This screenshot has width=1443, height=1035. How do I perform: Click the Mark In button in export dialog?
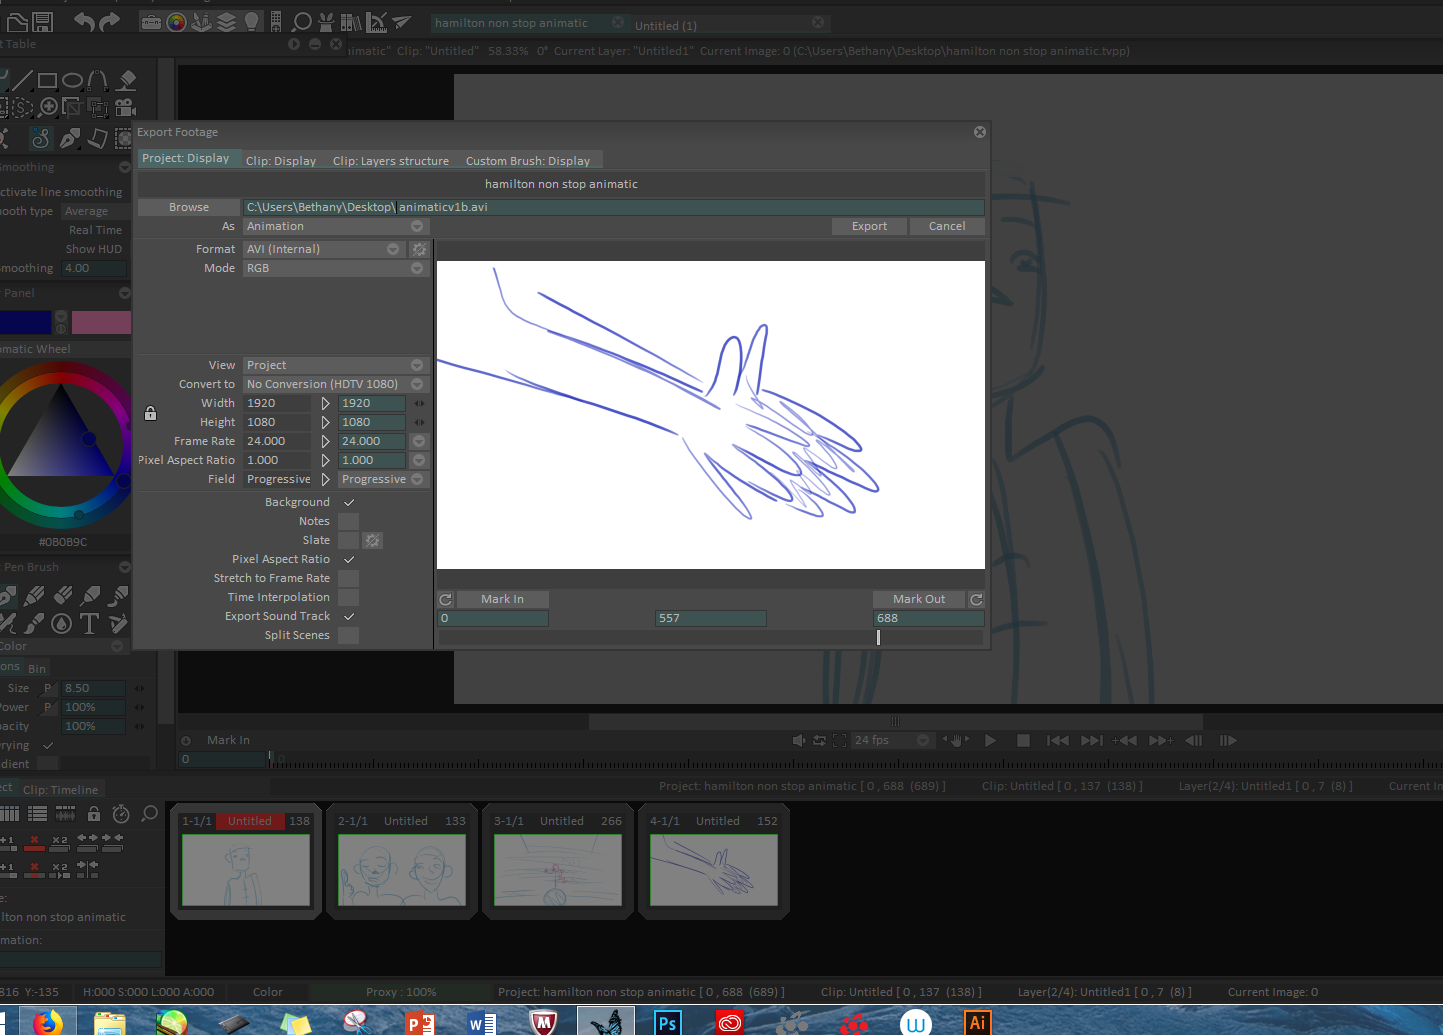click(502, 599)
